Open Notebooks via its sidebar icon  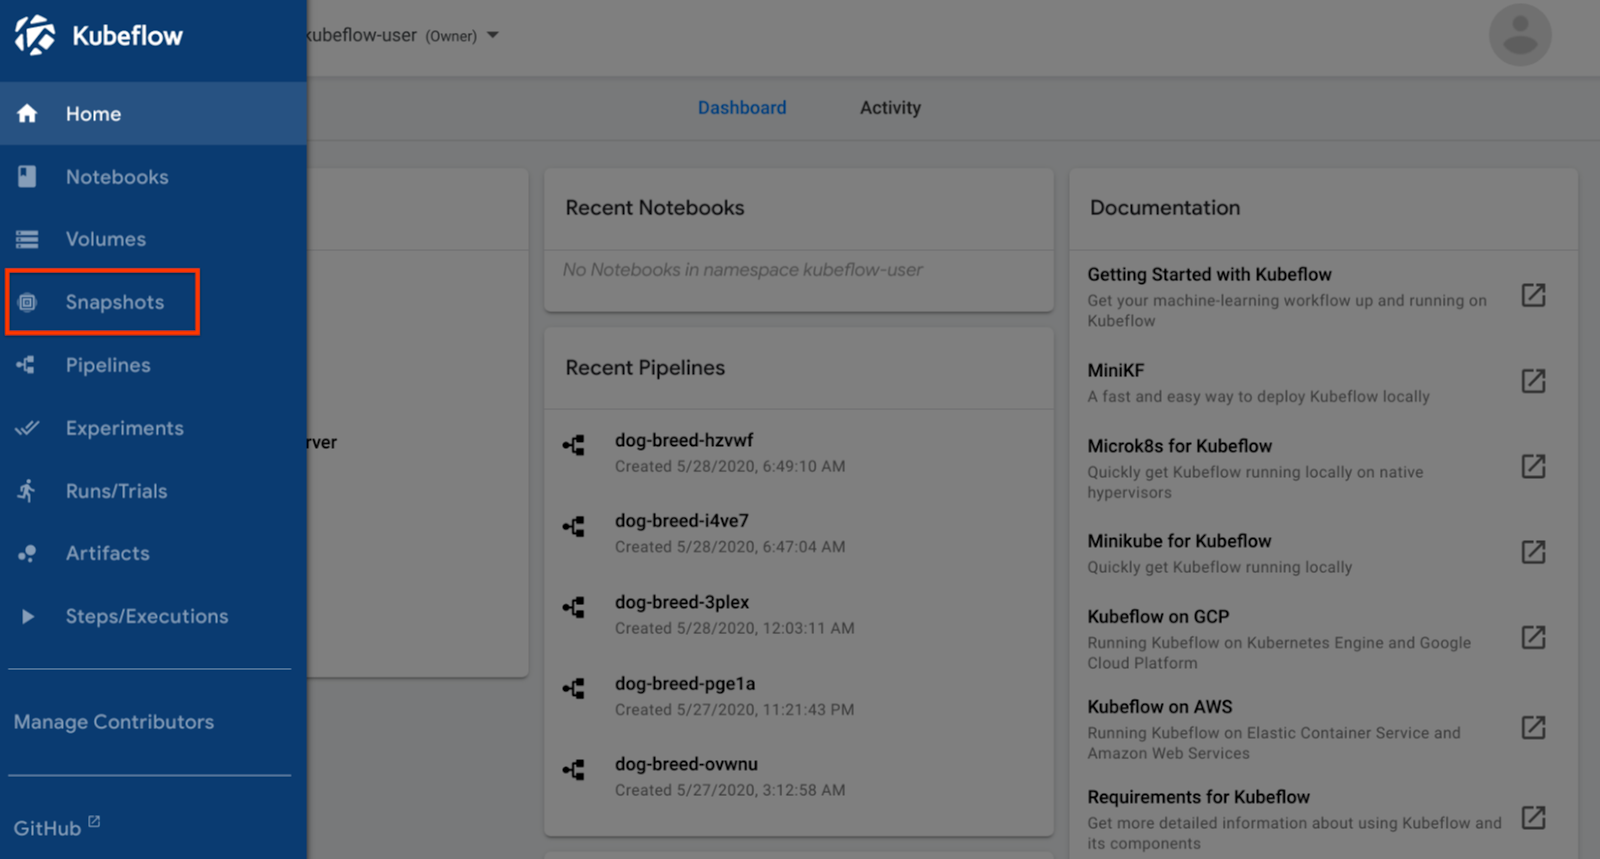(27, 177)
